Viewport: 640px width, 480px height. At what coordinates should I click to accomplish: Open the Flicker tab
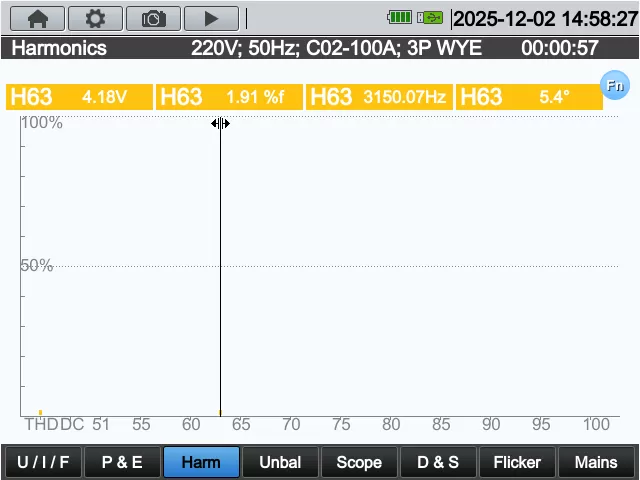click(517, 462)
